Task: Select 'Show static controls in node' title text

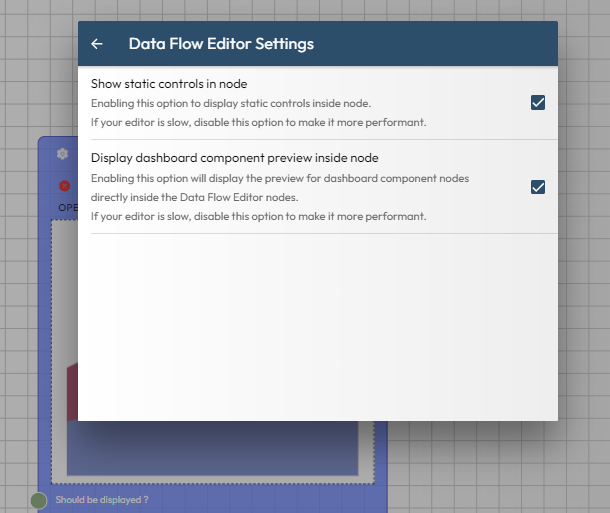Action: point(169,84)
